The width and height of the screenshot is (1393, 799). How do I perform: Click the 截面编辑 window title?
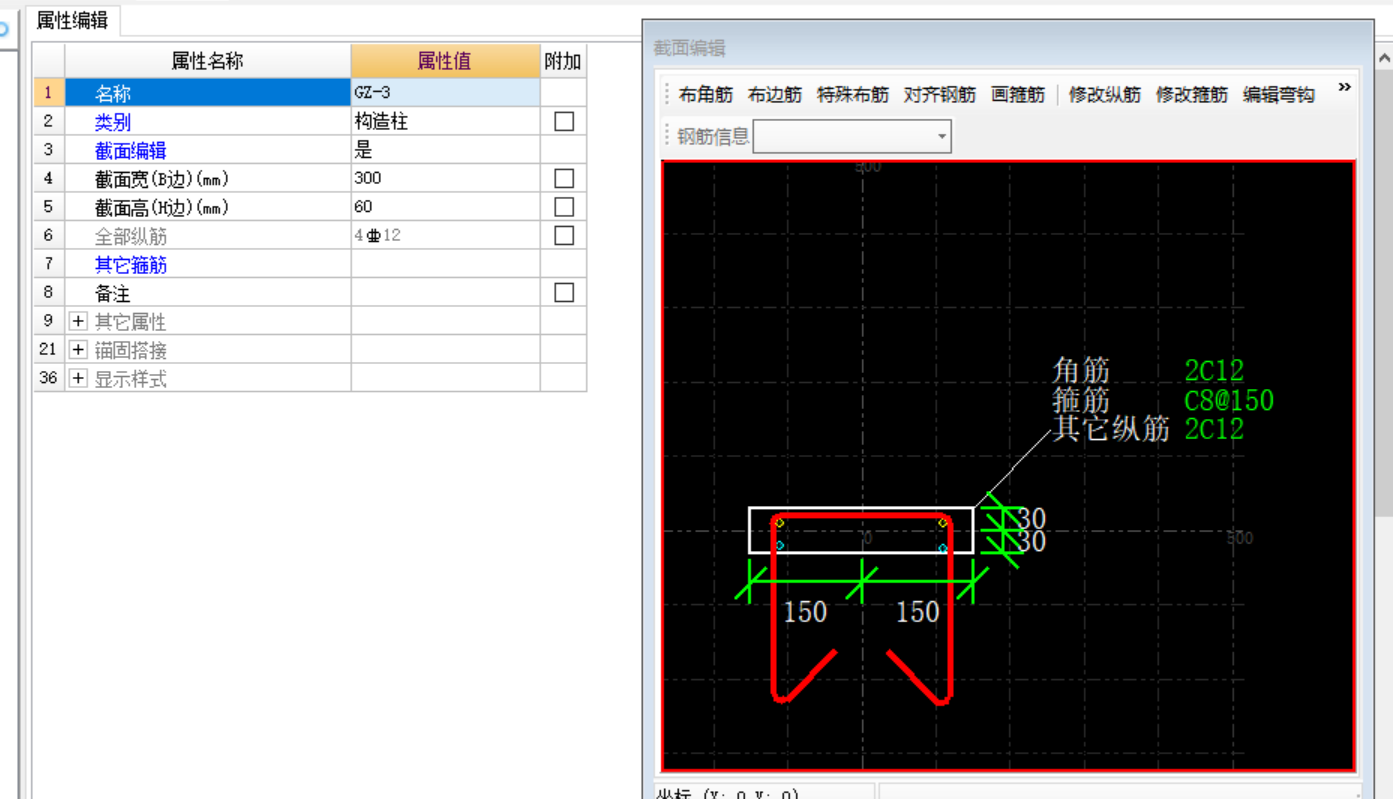tap(689, 48)
